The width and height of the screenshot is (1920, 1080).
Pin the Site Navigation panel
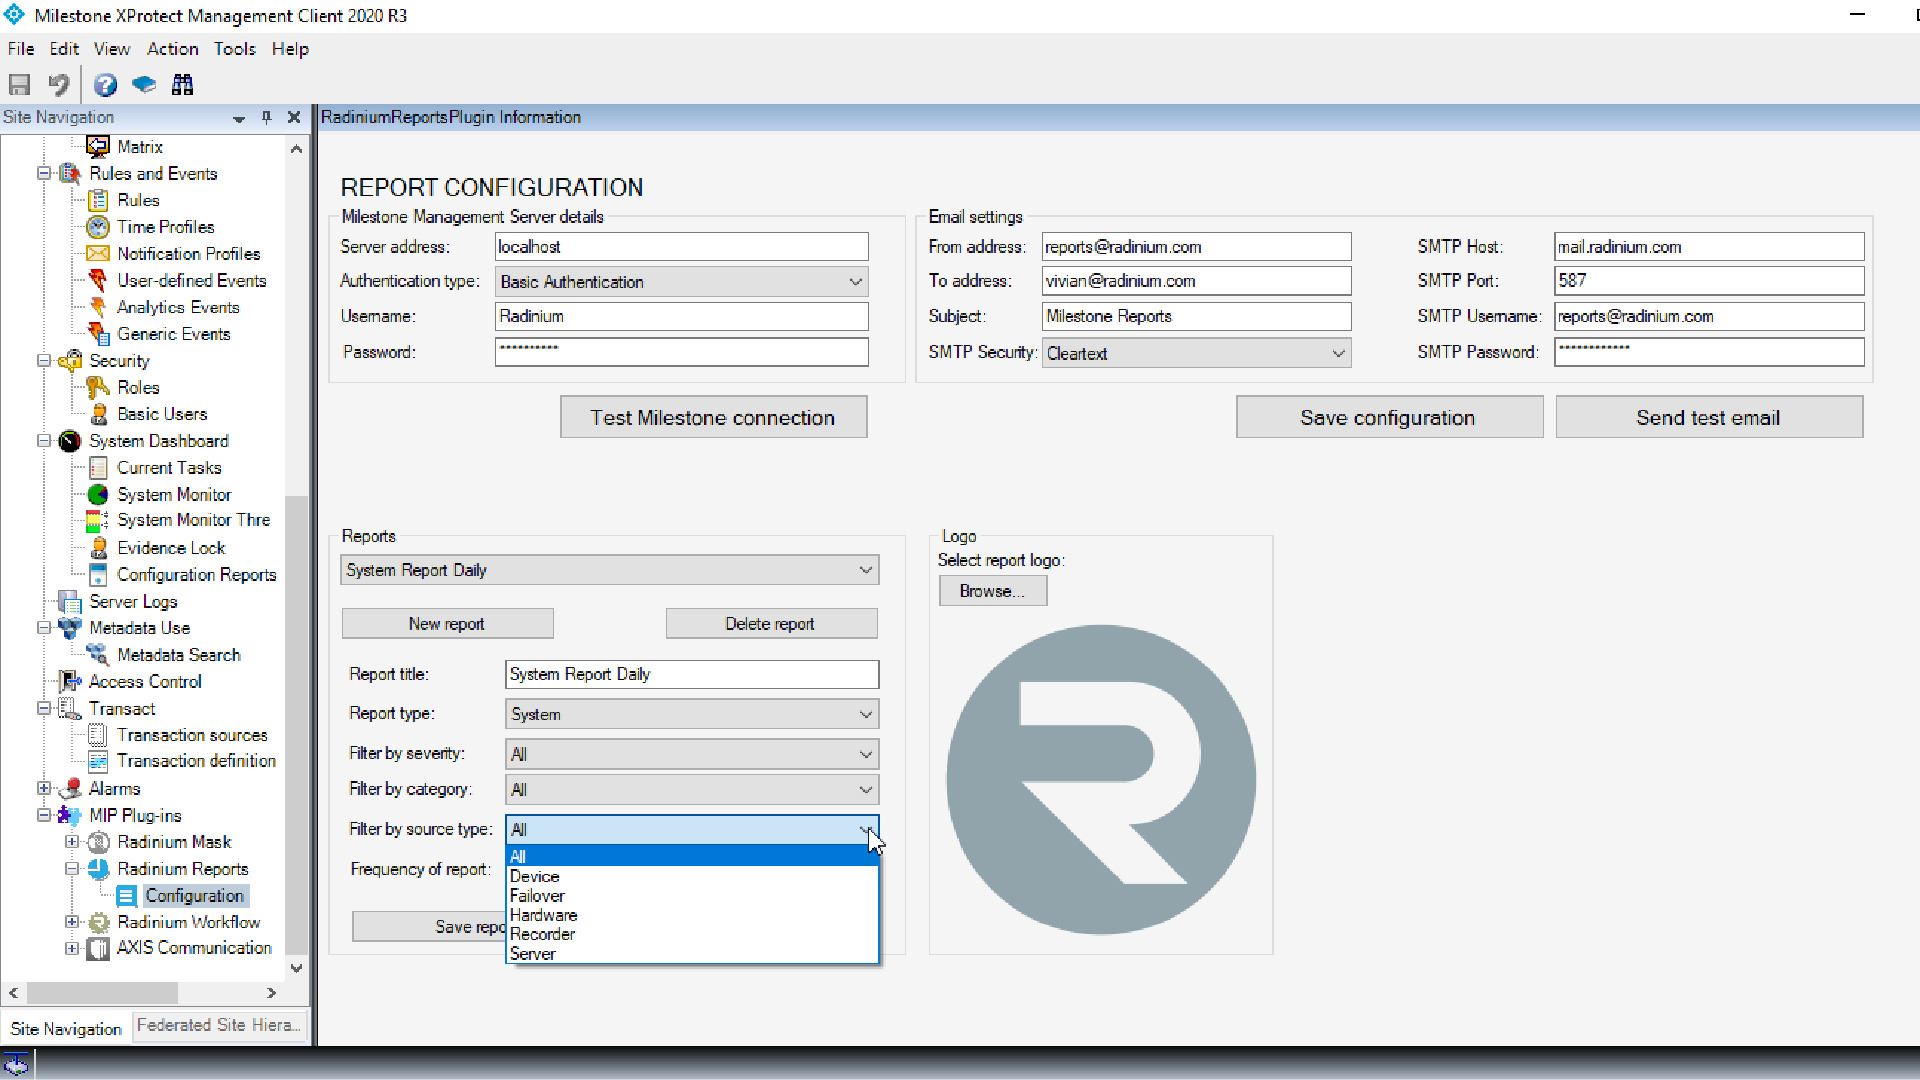pos(266,117)
